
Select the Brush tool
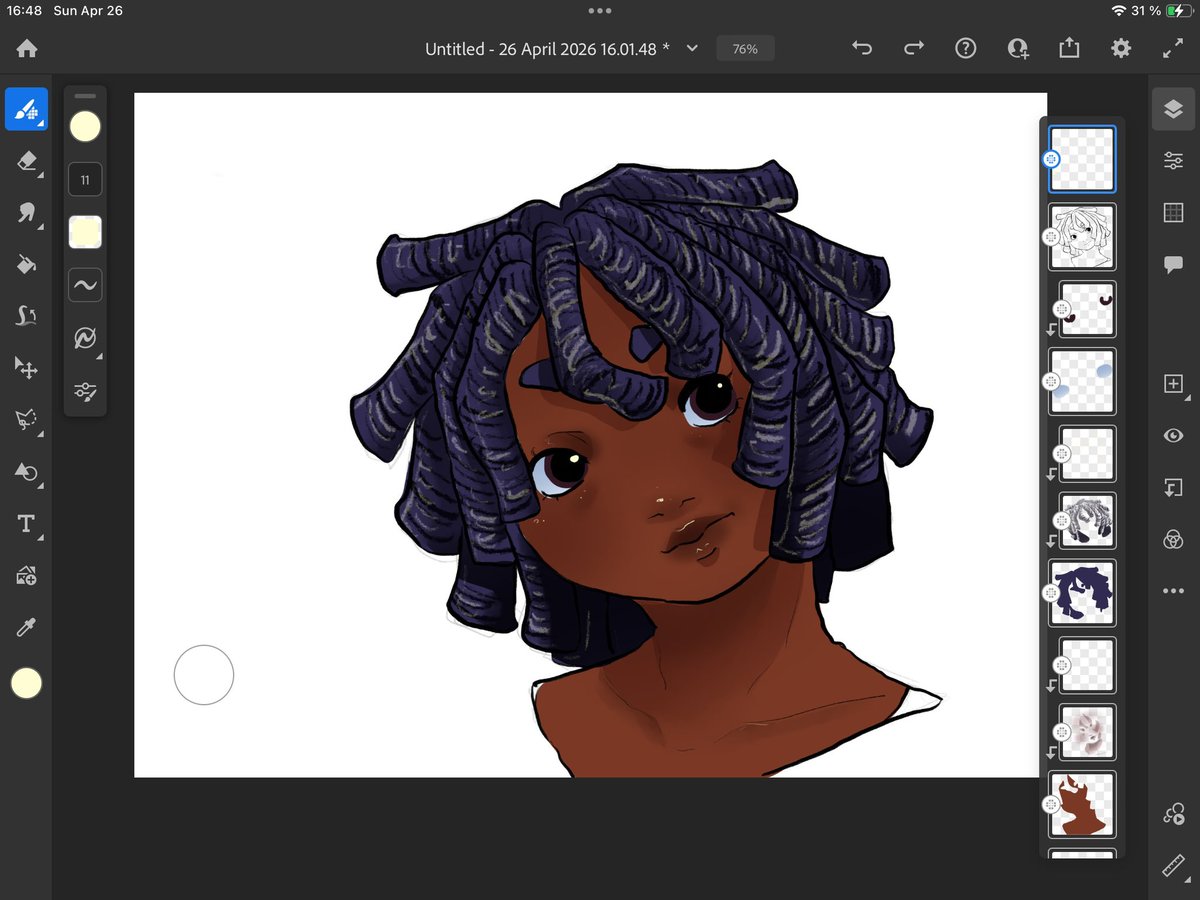point(26,109)
